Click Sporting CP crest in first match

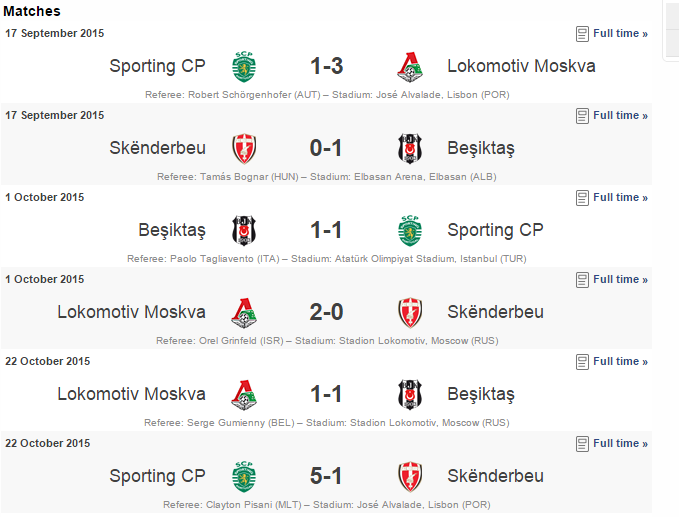click(x=244, y=67)
